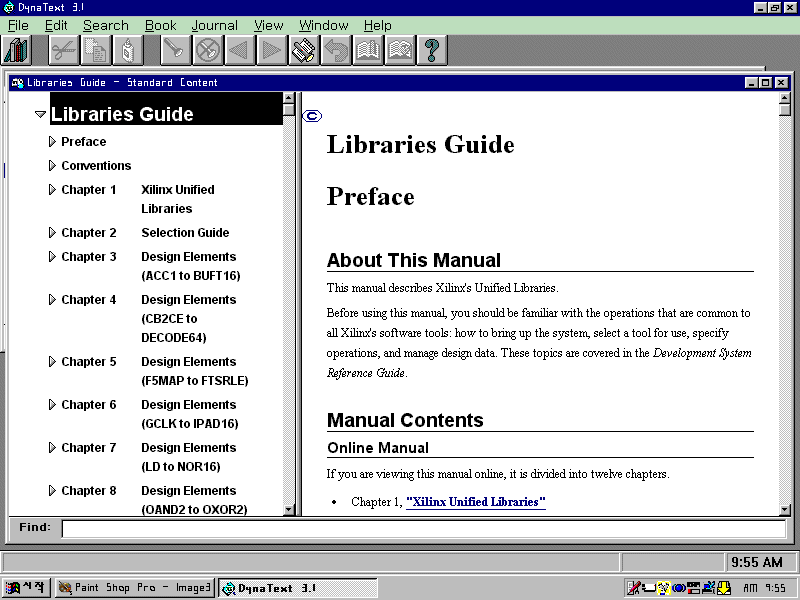
Task: Follow the "Xilinx Unified Libraries" hyperlink
Action: [476, 502]
